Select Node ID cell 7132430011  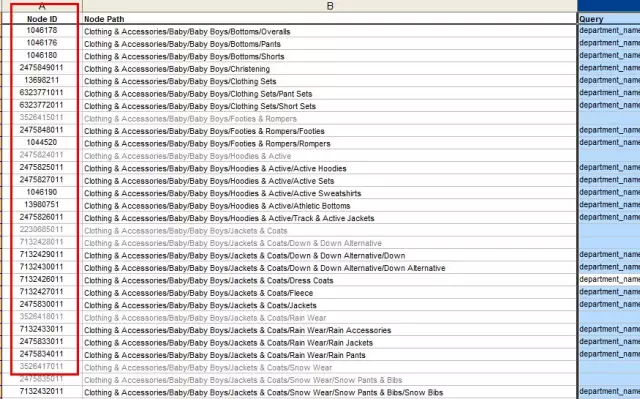[x=42, y=267]
